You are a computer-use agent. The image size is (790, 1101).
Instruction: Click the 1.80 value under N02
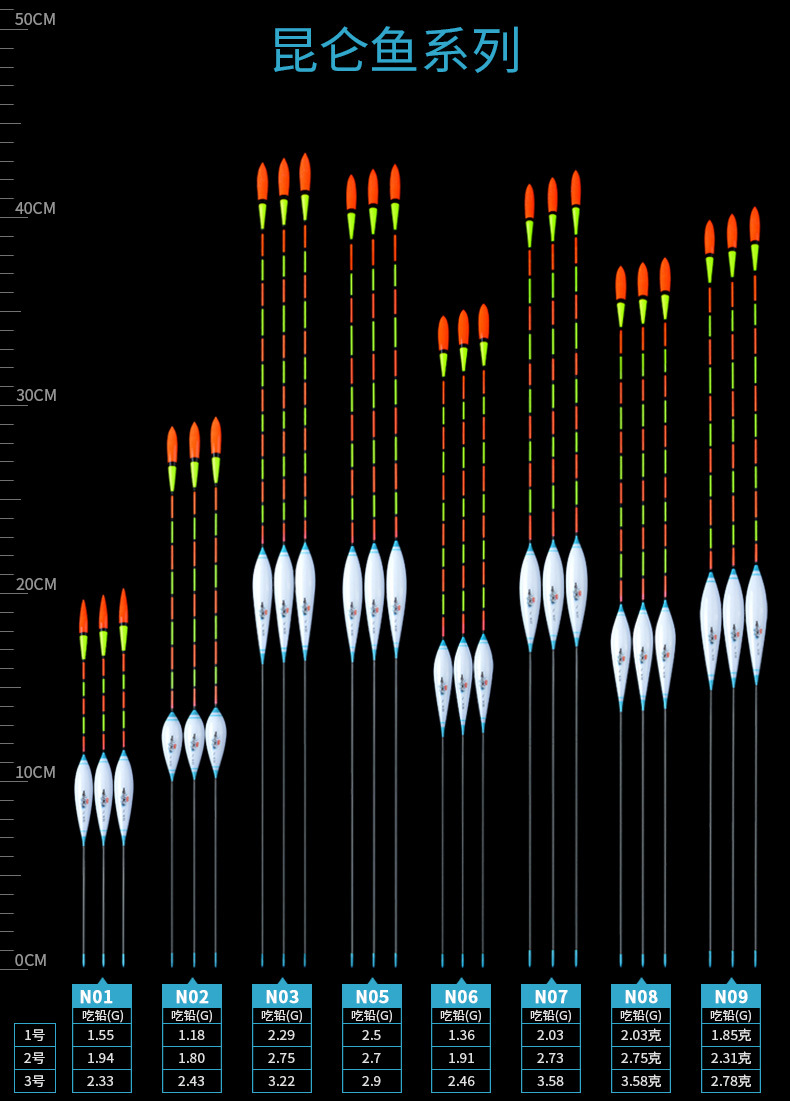192,1058
